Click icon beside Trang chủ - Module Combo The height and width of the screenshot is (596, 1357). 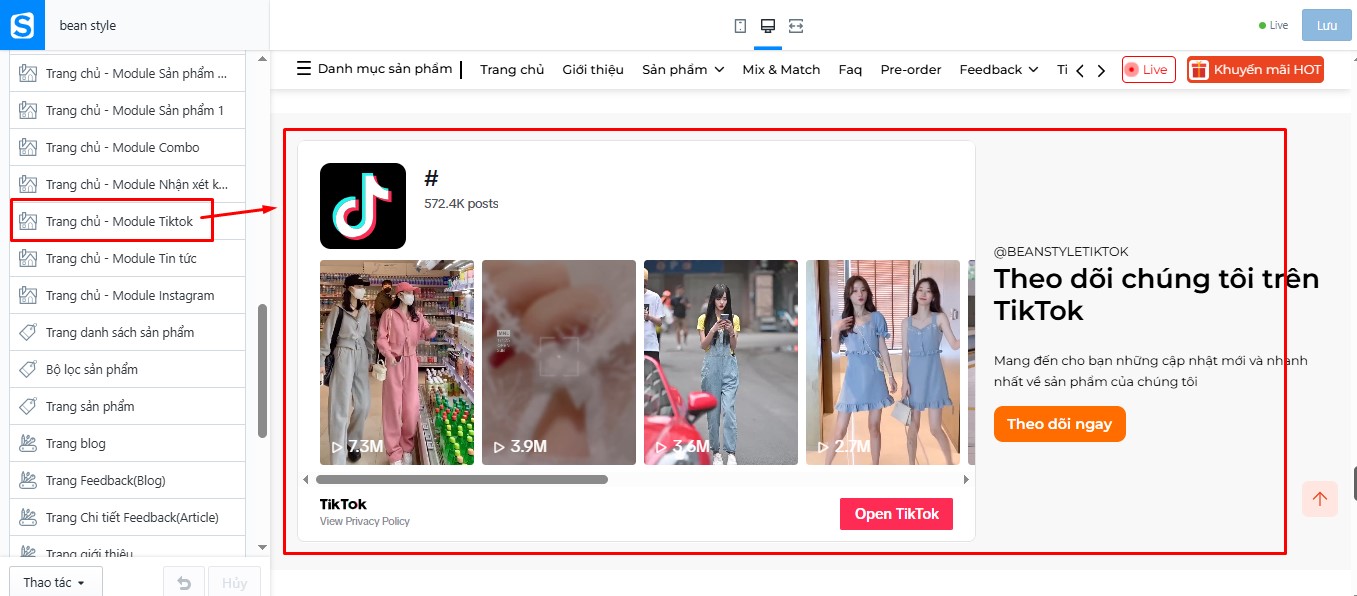pos(29,147)
